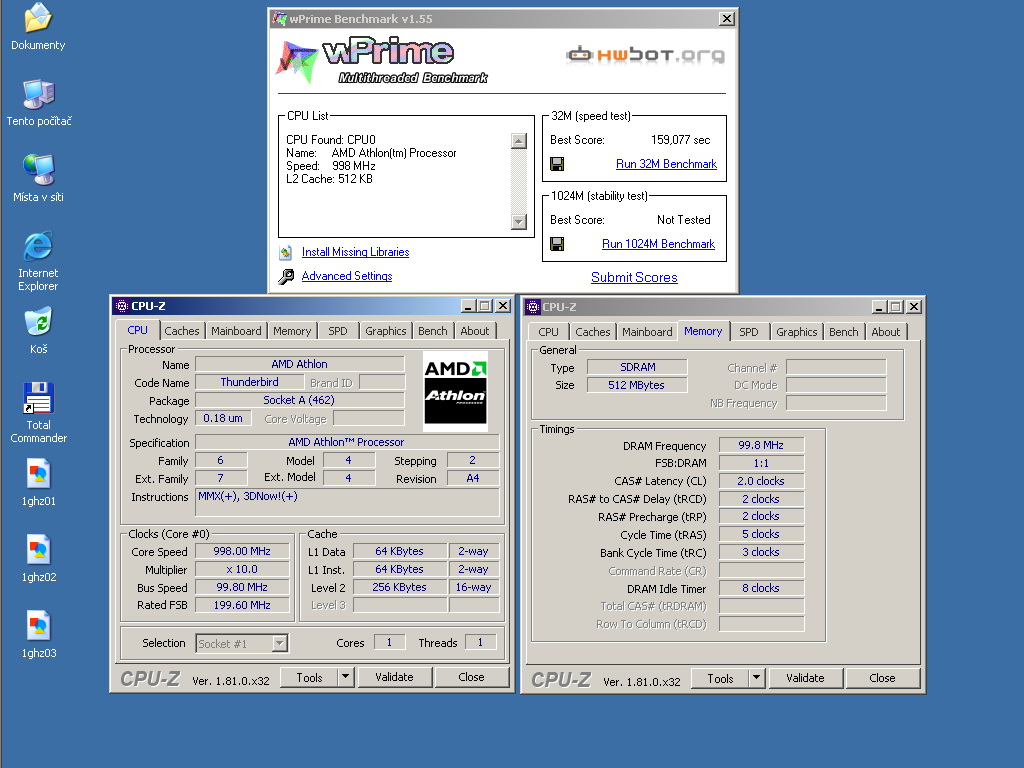1024x768 pixels.
Task: Click the Multiplier x 10.0 value
Action: pos(242,569)
